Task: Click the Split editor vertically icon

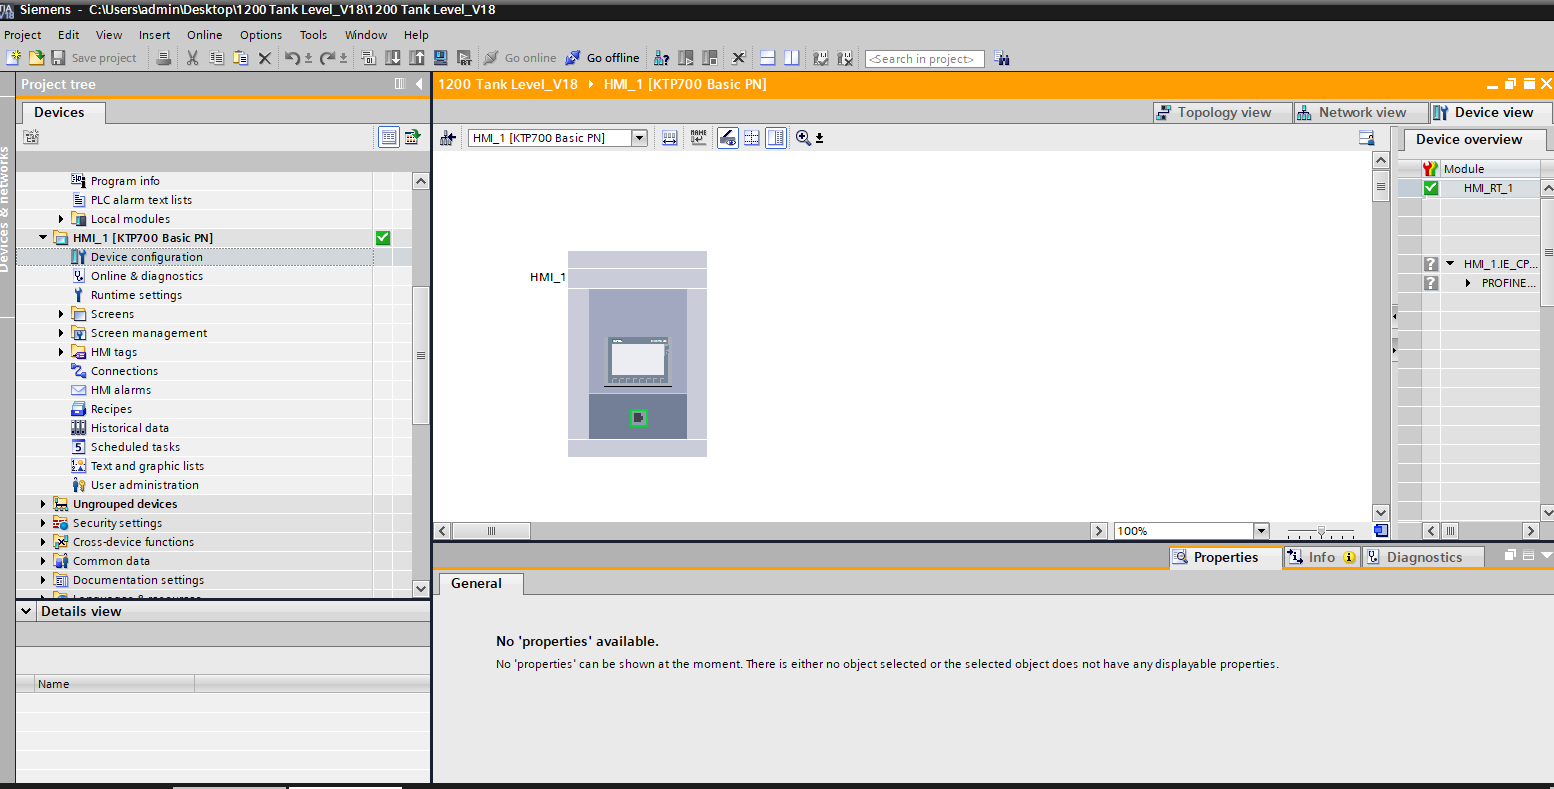Action: point(791,58)
